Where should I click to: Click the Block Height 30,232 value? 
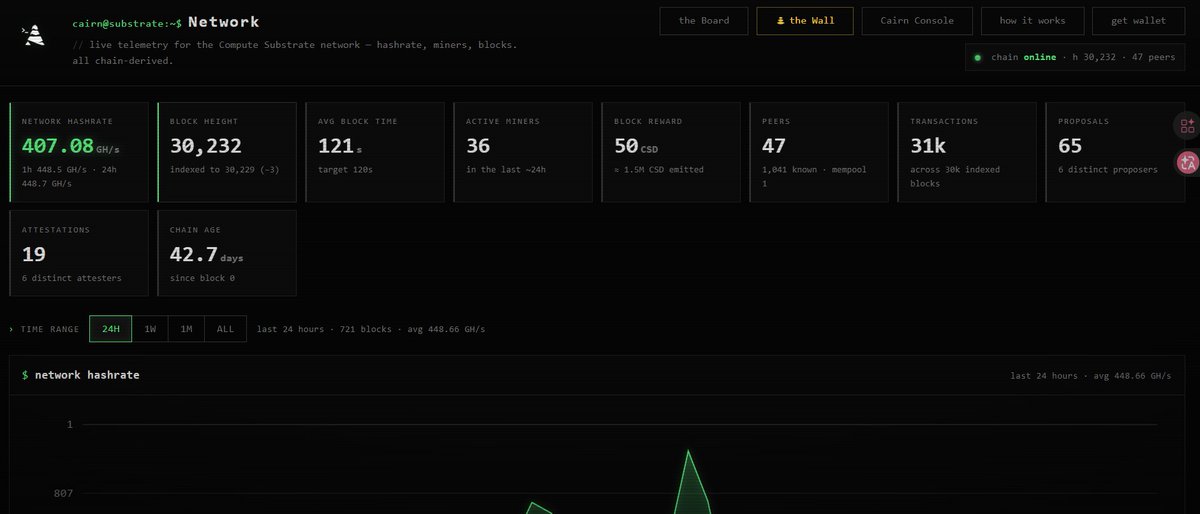pyautogui.click(x=205, y=146)
